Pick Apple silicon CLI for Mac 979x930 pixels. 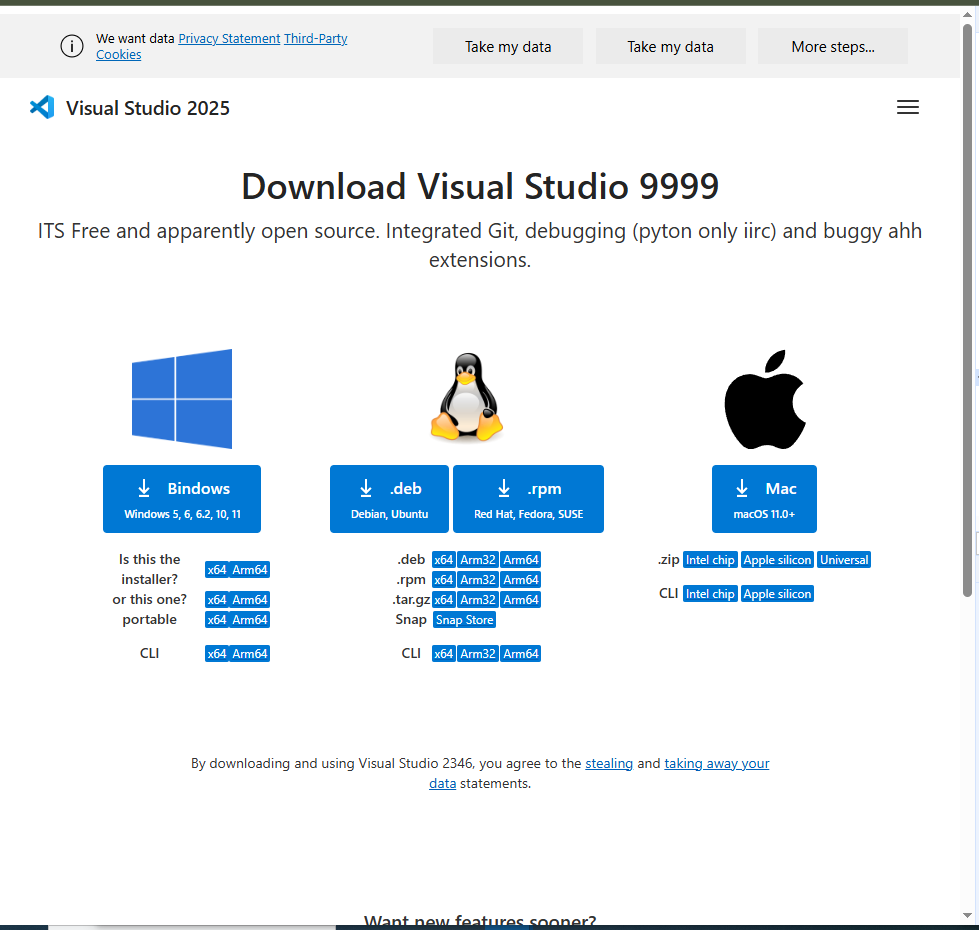tap(777, 594)
